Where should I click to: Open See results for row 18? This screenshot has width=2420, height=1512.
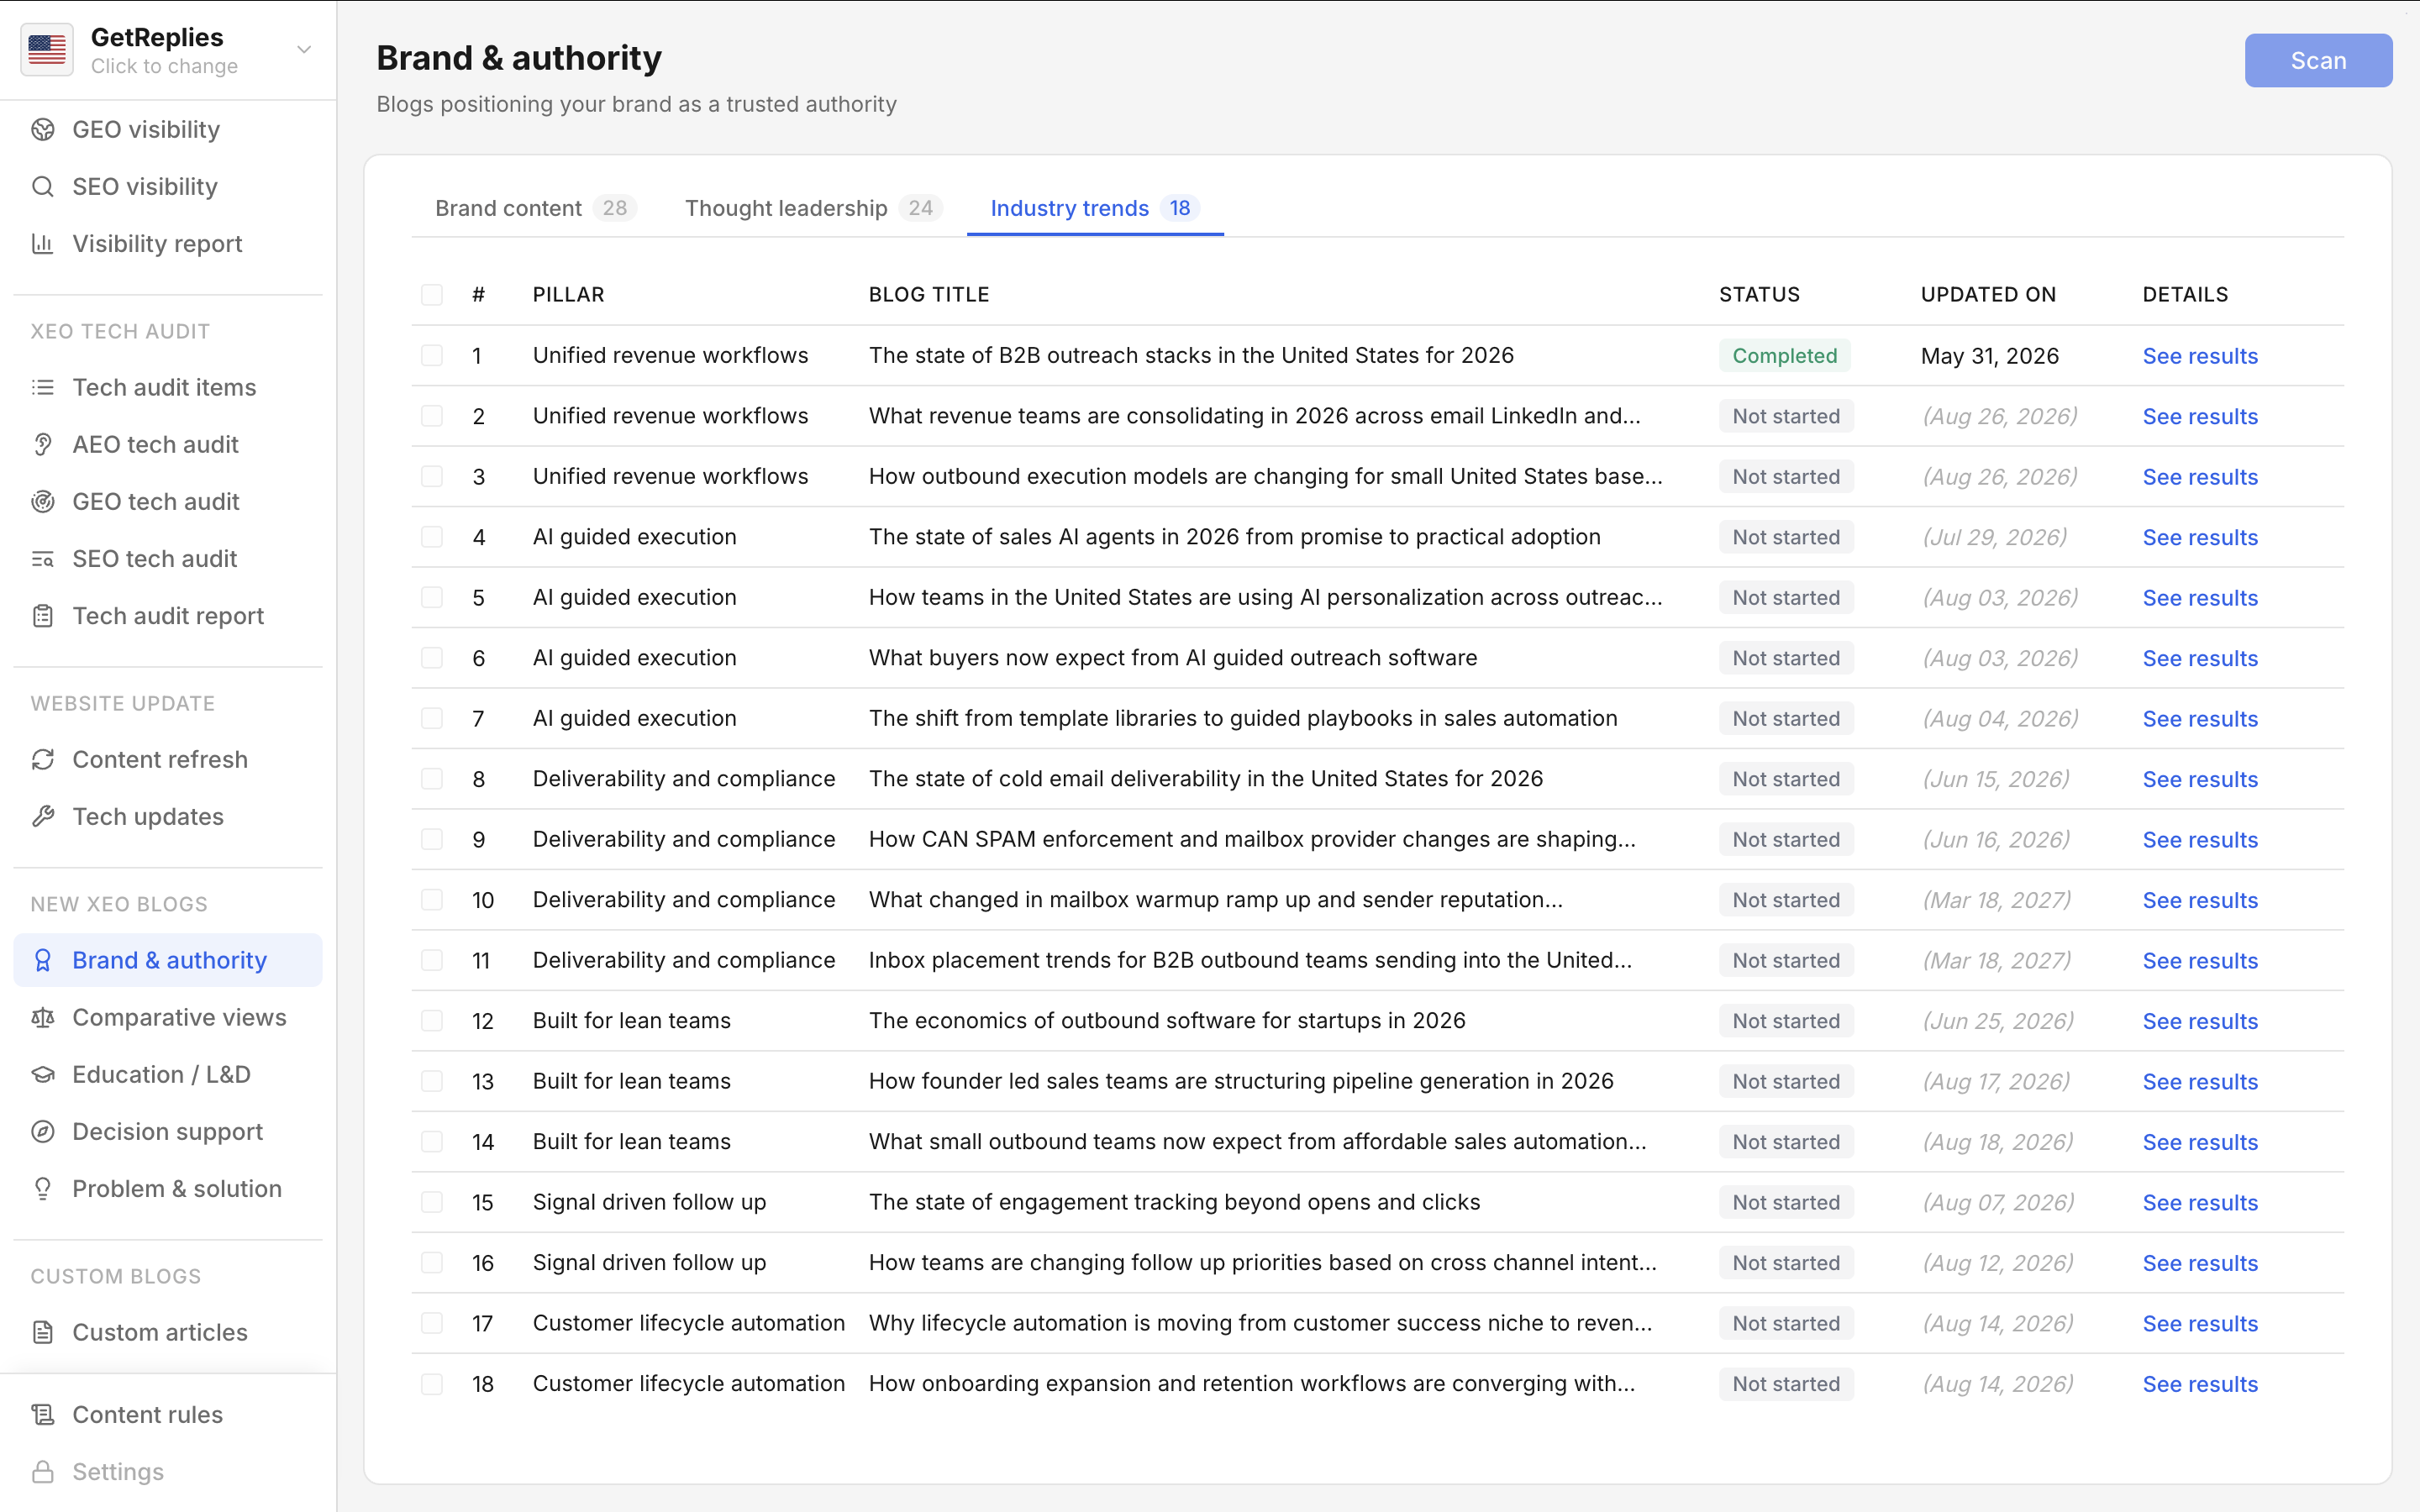point(2200,1384)
